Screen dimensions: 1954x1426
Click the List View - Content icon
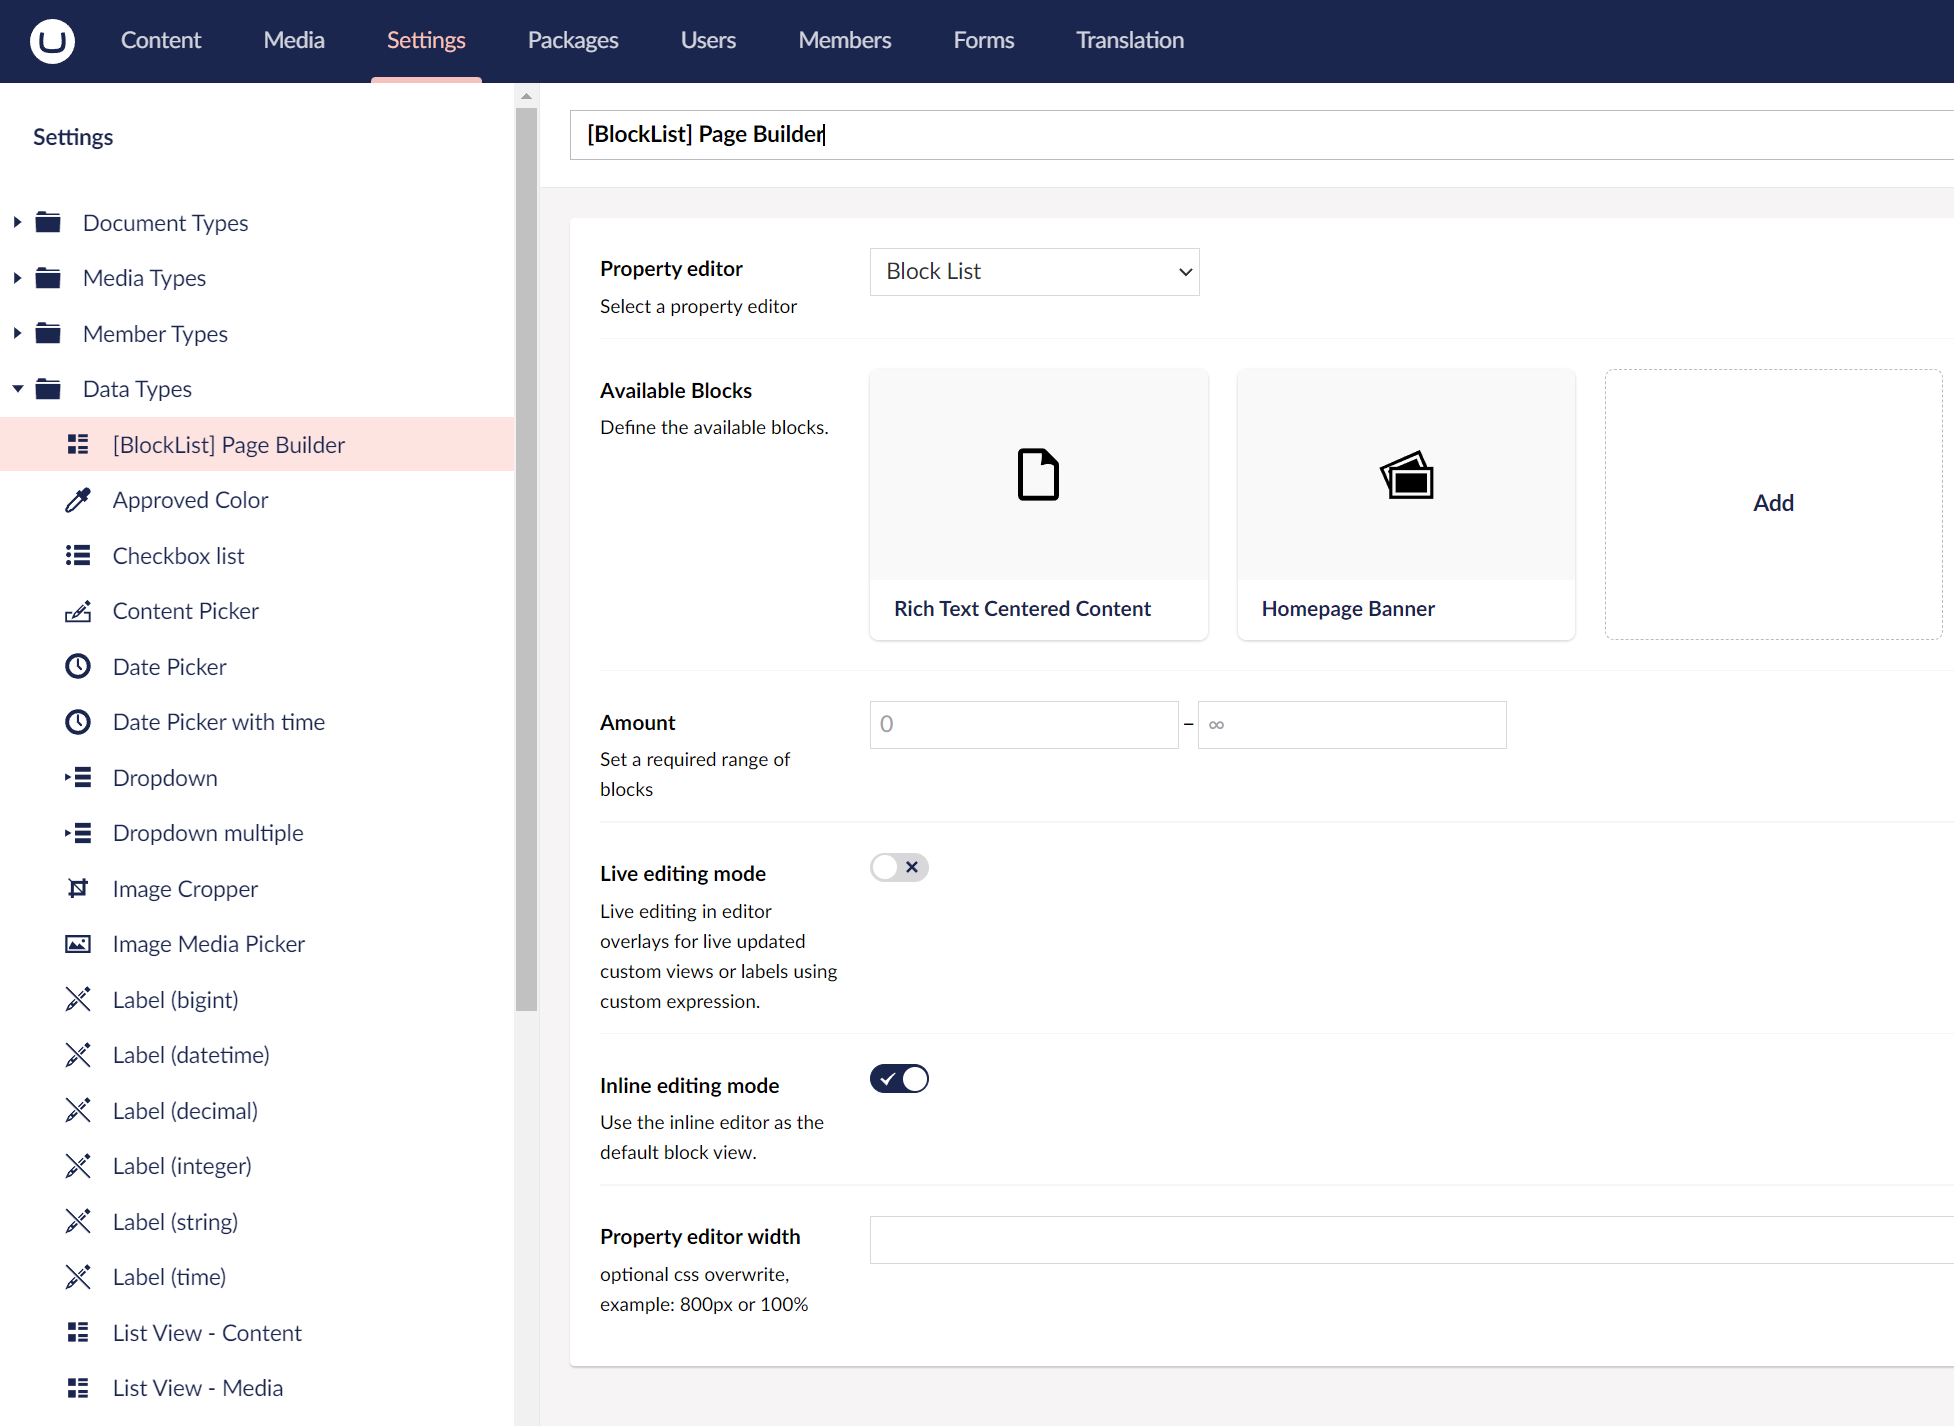[78, 1332]
